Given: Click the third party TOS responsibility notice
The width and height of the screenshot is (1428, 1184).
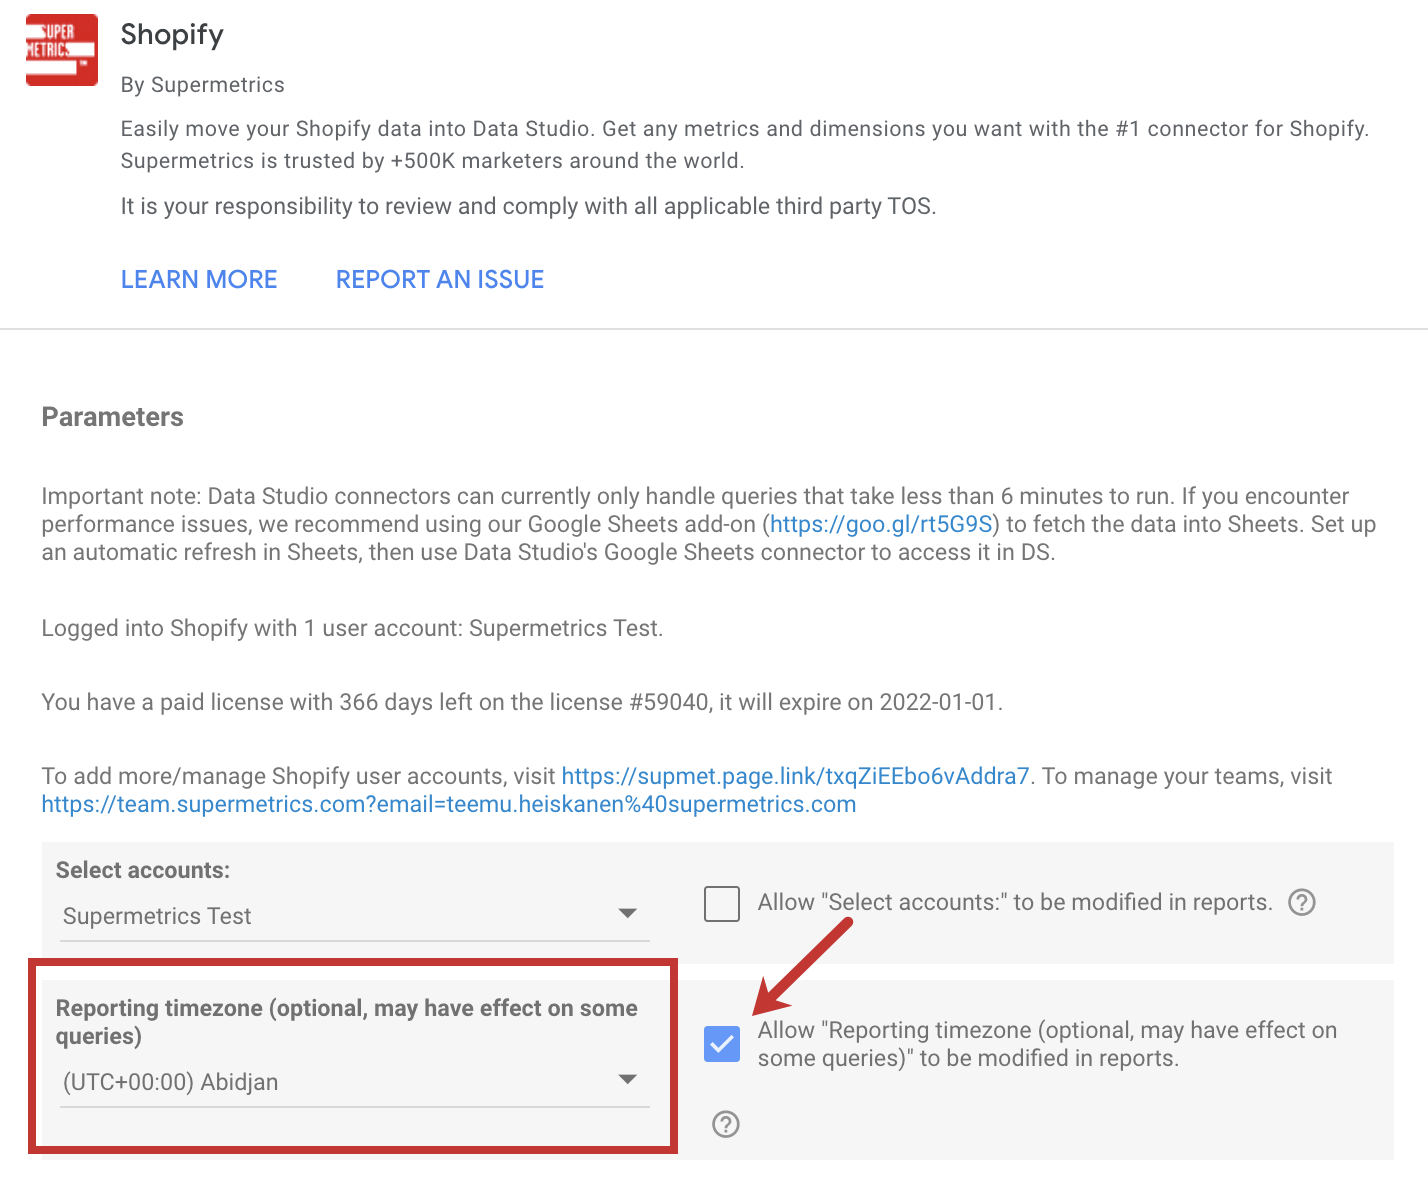Looking at the screenshot, I should pyautogui.click(x=529, y=206).
